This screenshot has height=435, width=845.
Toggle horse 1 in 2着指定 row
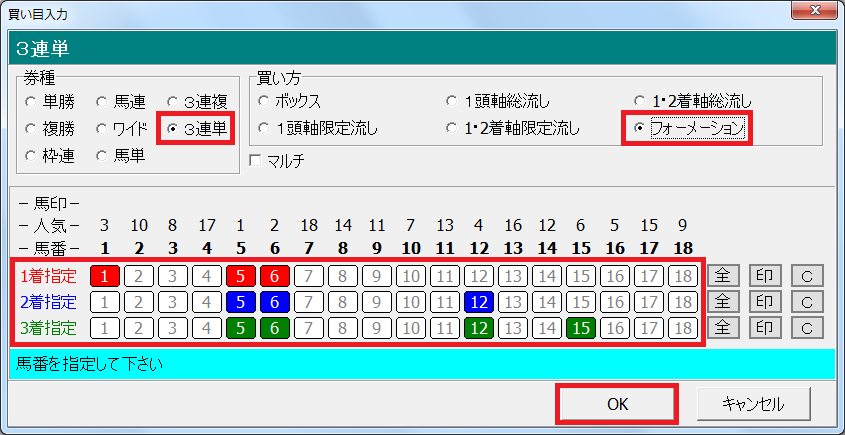pyautogui.click(x=105, y=302)
